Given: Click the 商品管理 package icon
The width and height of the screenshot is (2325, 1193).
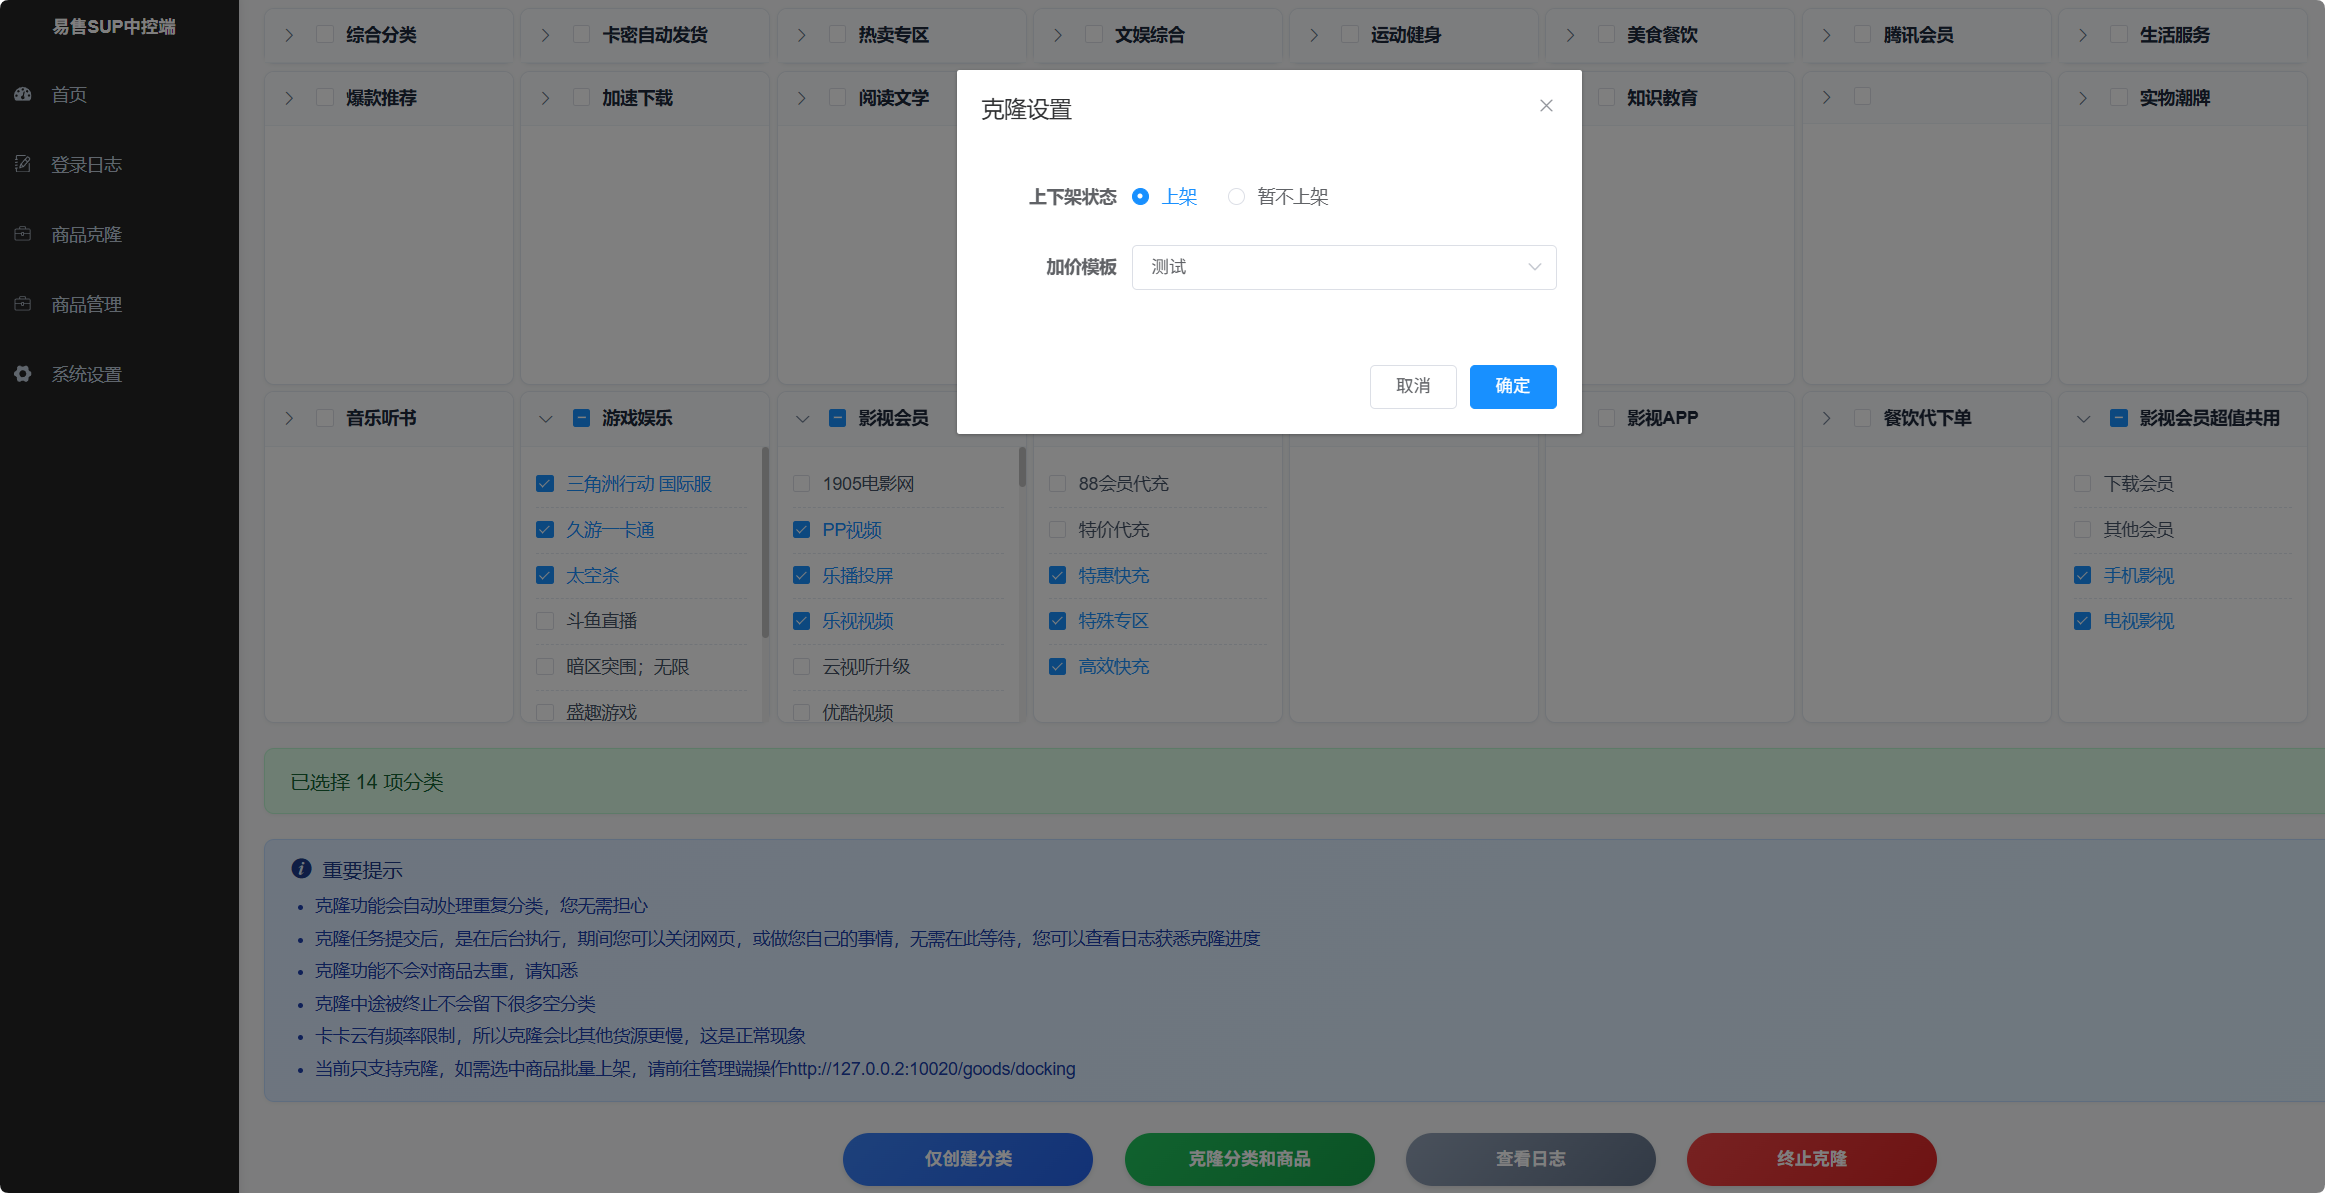Looking at the screenshot, I should coord(23,304).
